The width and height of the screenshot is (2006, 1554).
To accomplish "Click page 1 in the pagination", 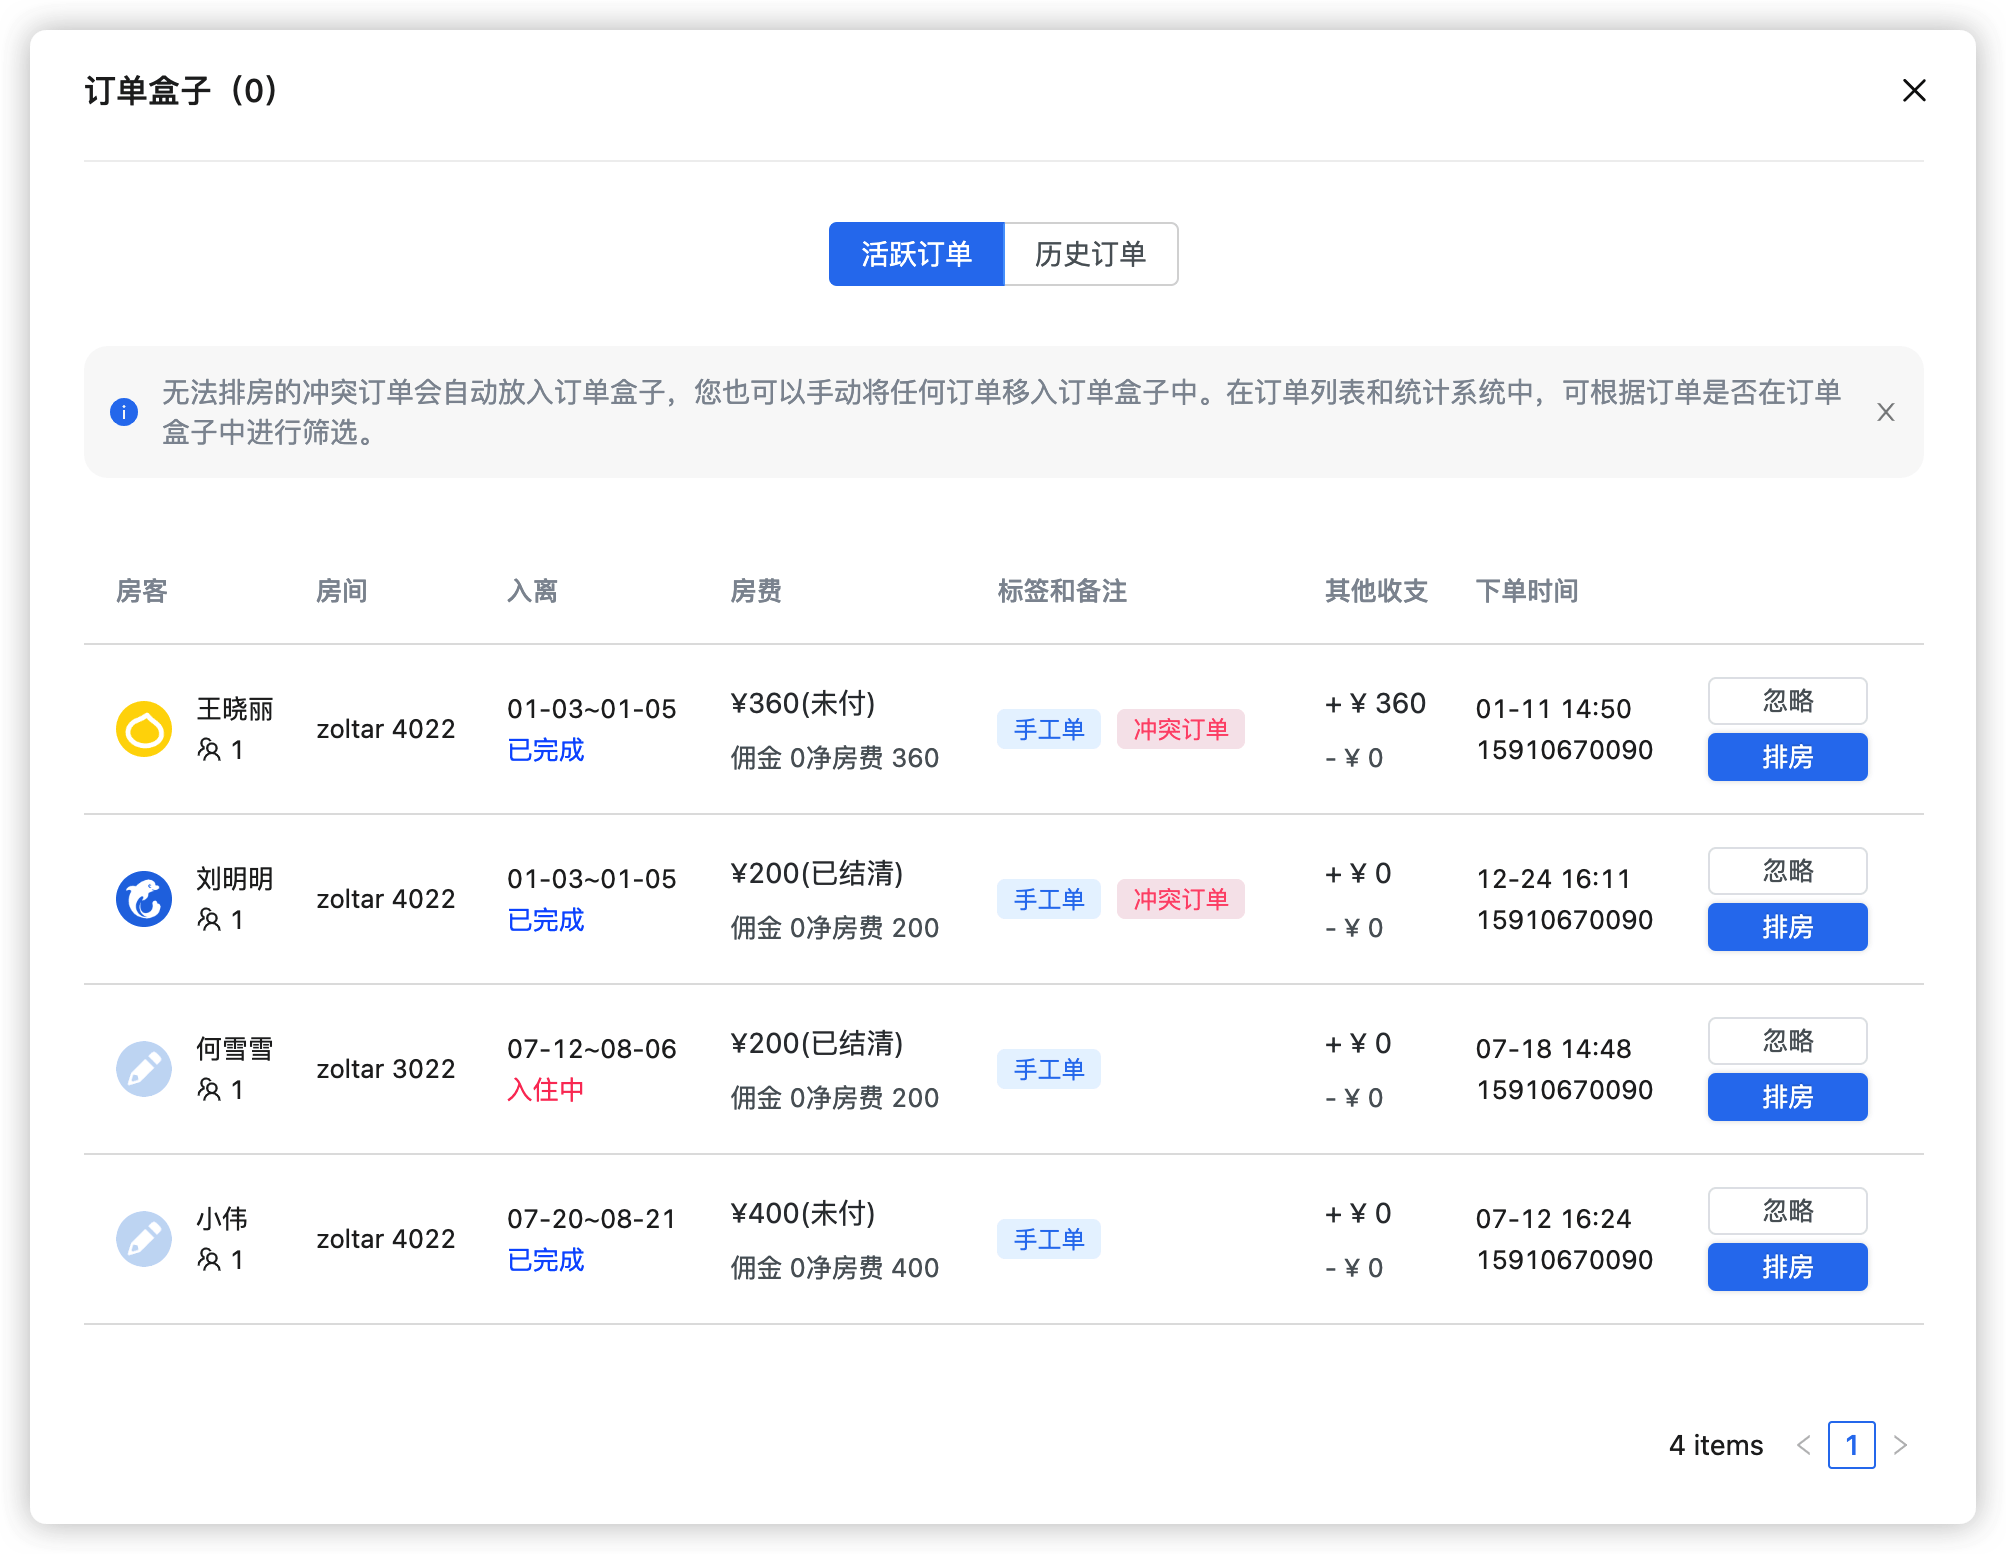I will click(x=1852, y=1445).
